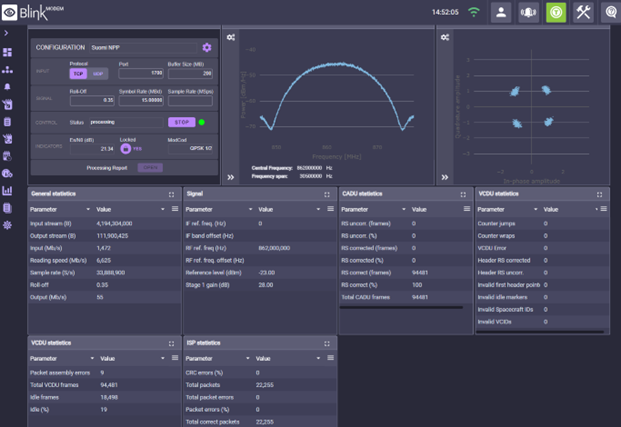Maximize the Signal panel
Image resolution: width=621 pixels, height=427 pixels.
point(327,194)
